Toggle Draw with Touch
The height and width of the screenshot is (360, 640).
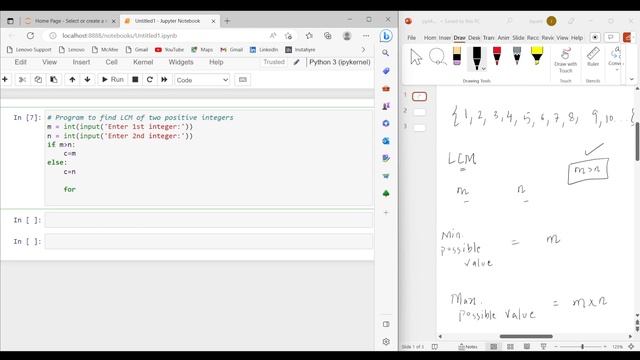coord(565,60)
